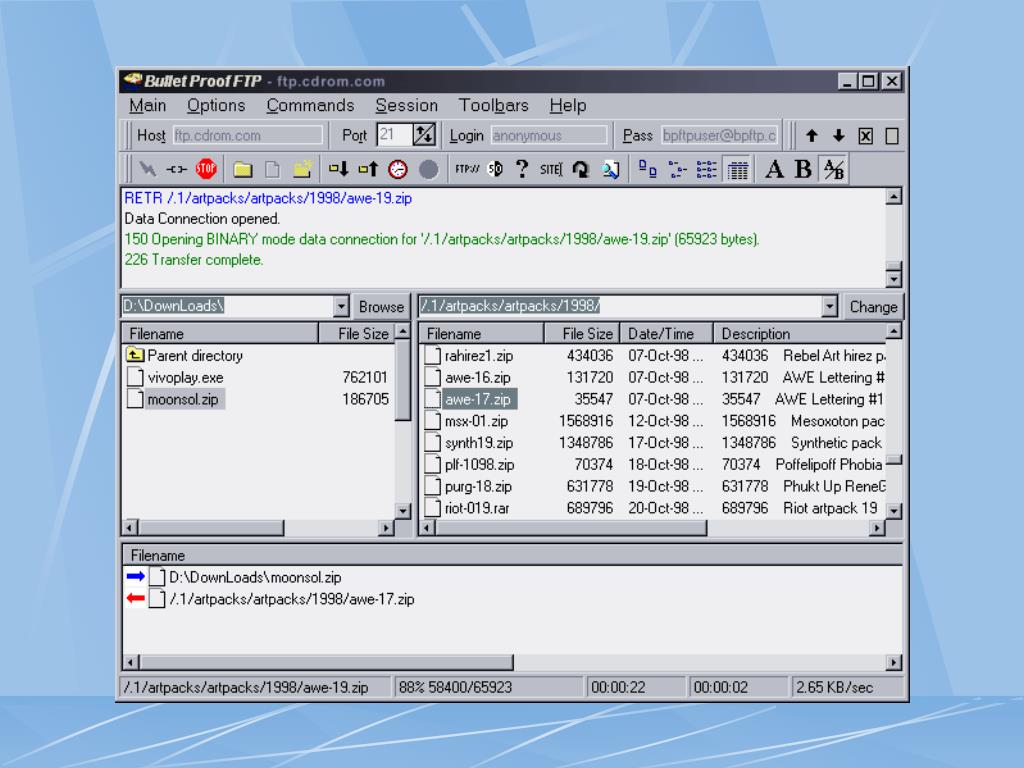1024x768 pixels.
Task: Click the SITE command icon
Action: [551, 170]
